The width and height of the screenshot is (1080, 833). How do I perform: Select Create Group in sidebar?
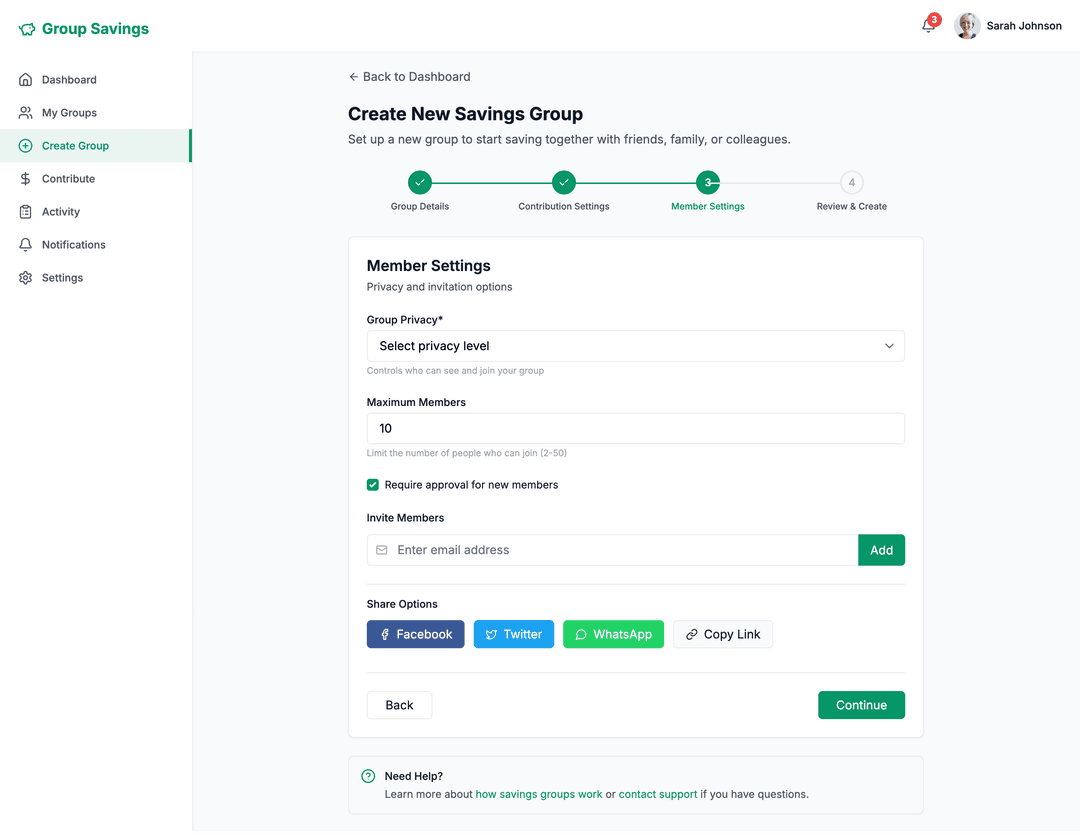coord(75,146)
